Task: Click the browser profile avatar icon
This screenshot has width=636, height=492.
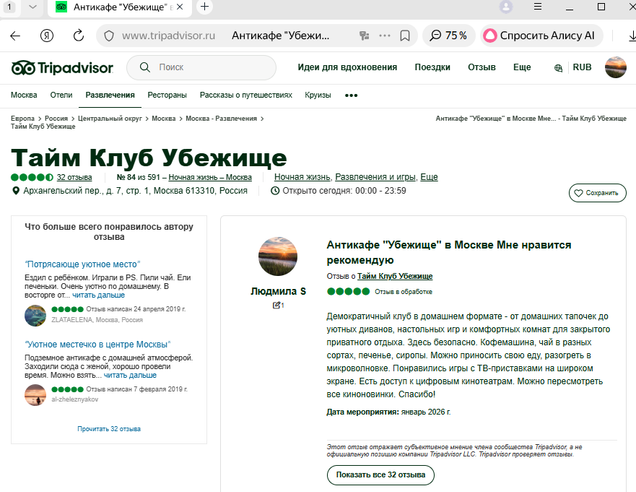Action: [x=506, y=6]
